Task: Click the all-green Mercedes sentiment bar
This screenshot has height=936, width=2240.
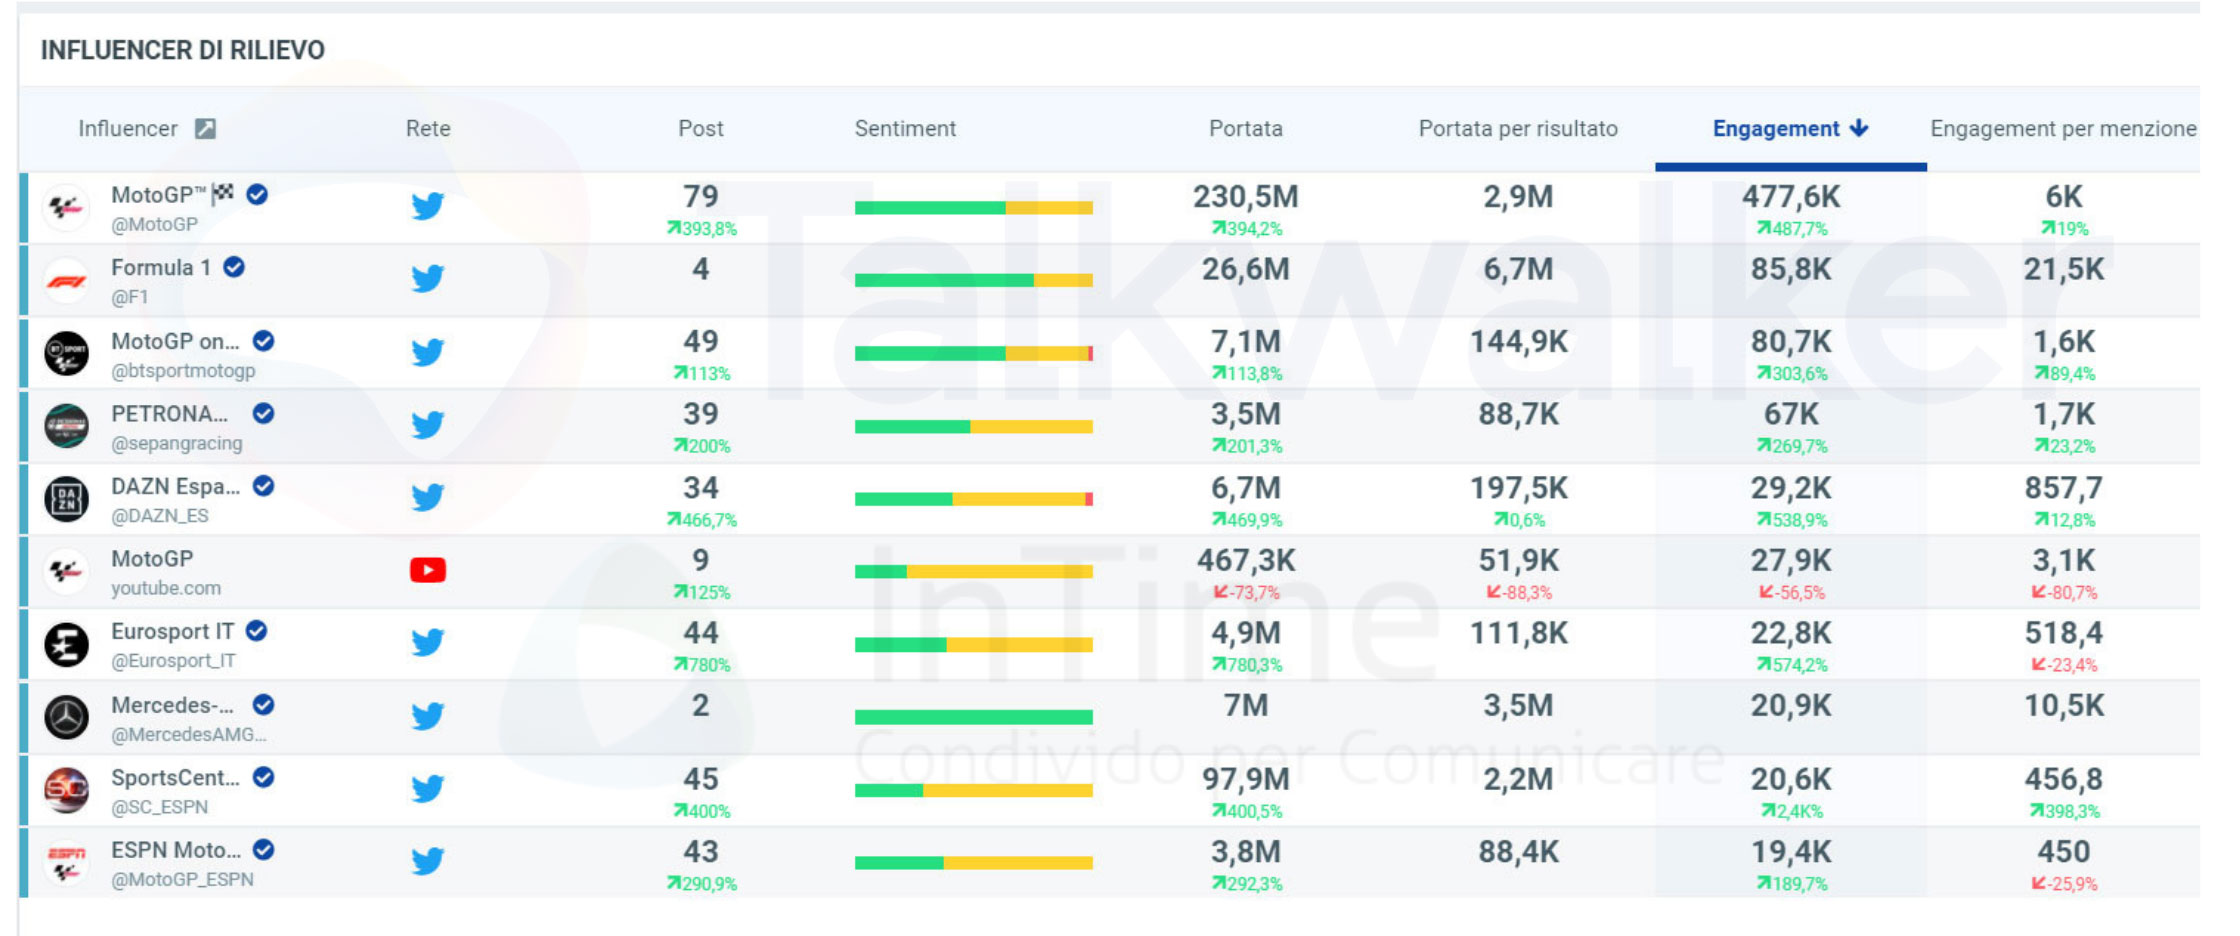Action: click(974, 717)
